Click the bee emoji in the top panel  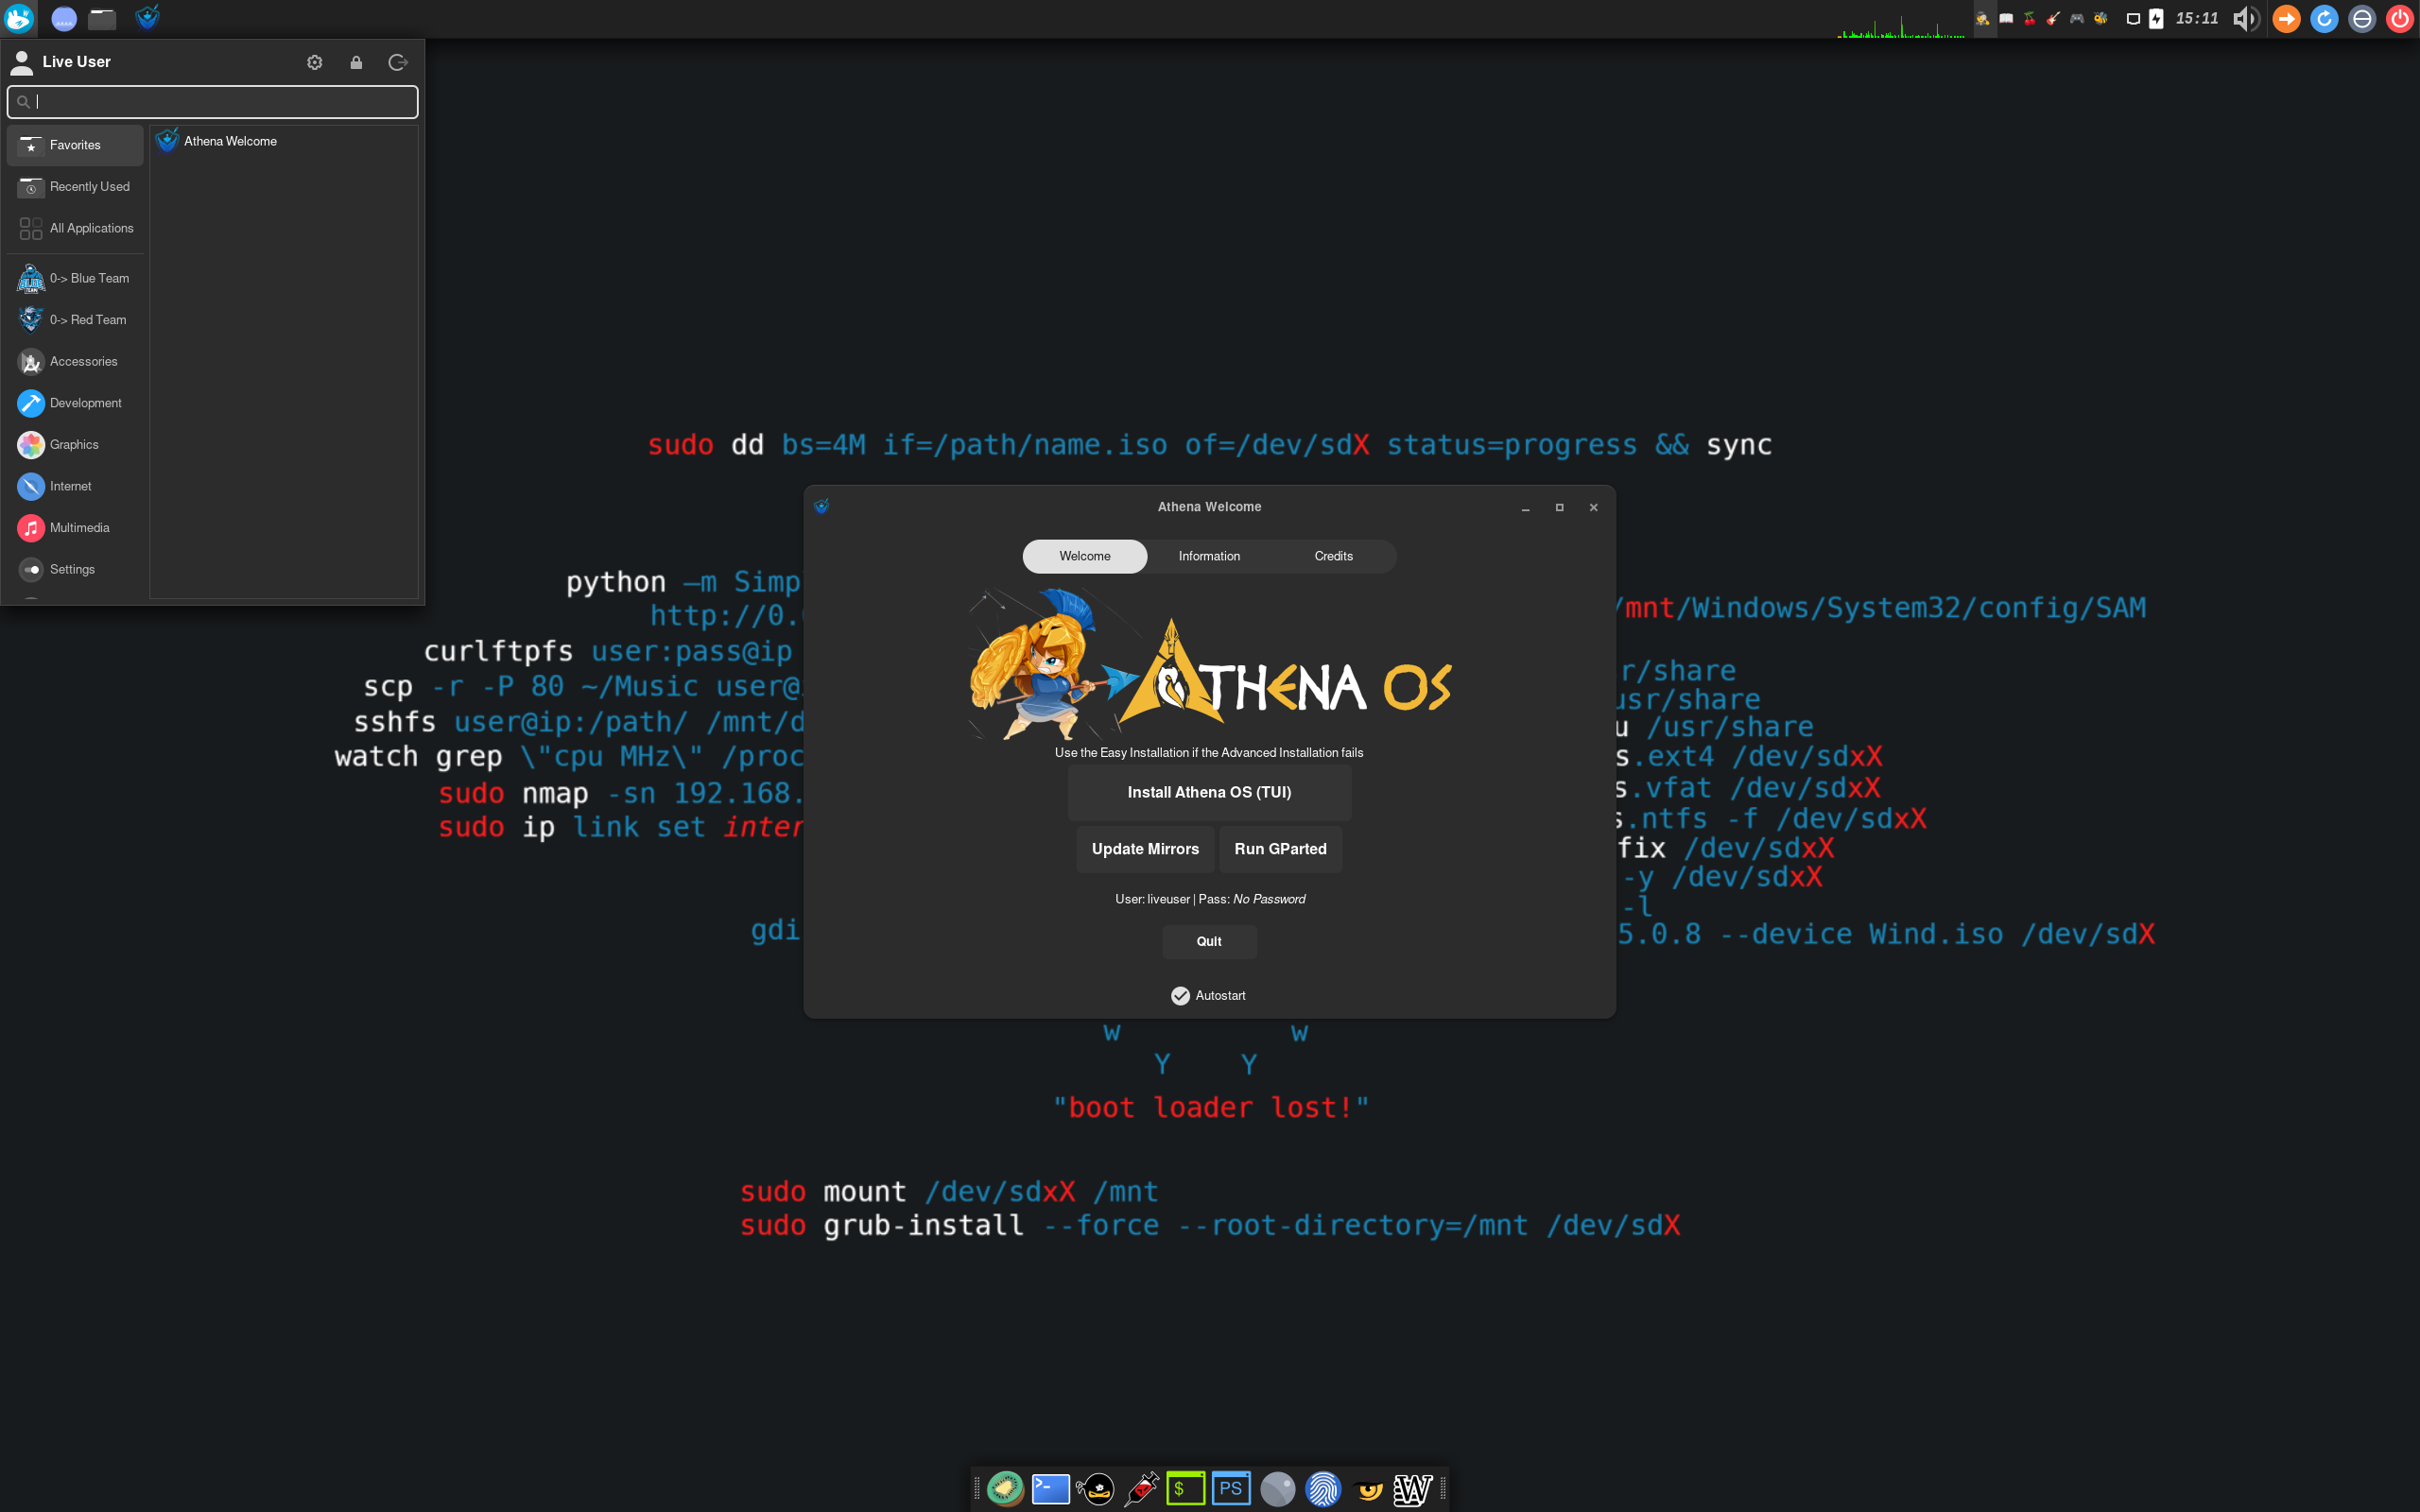(2101, 19)
